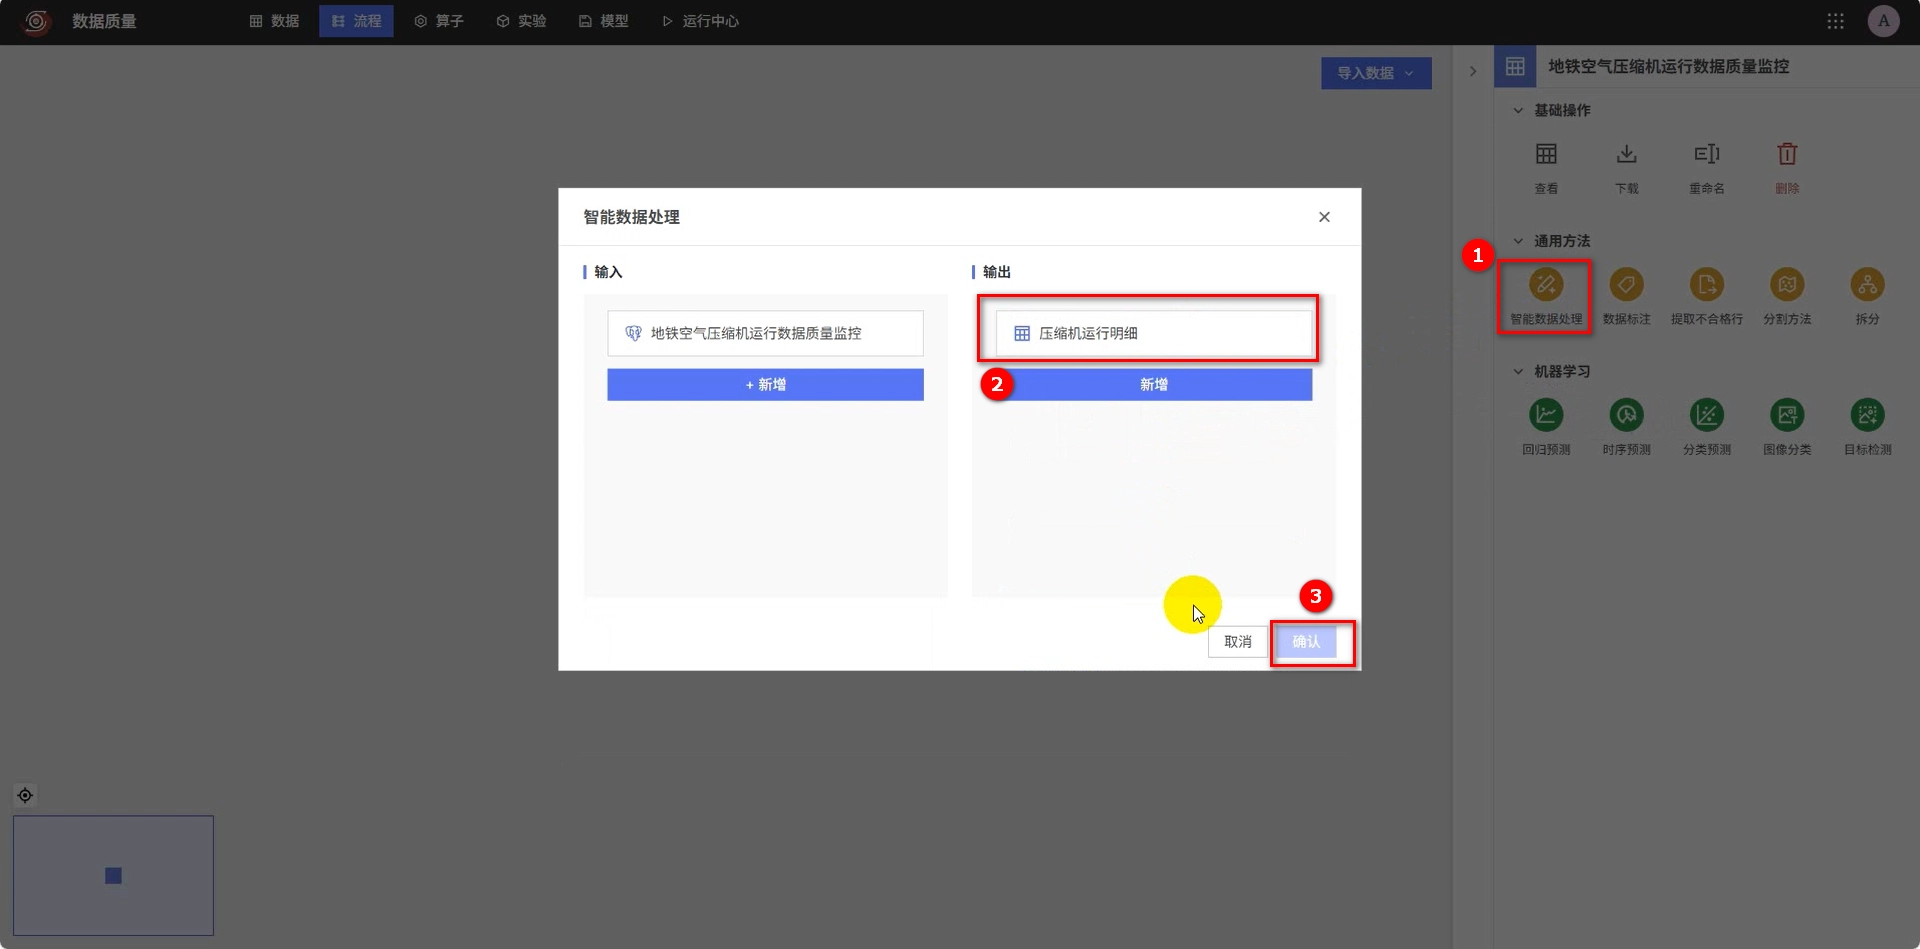The image size is (1920, 949).
Task: Click the minimap canvas thumbnail
Action: tap(113, 876)
